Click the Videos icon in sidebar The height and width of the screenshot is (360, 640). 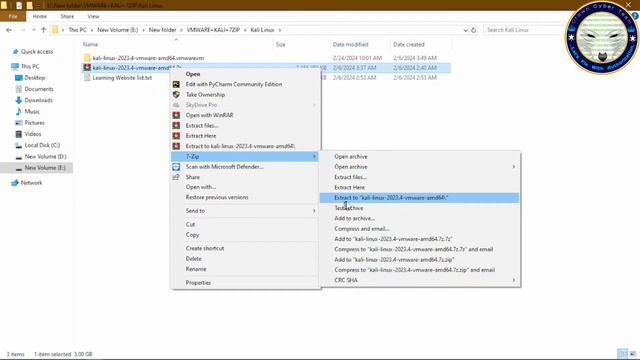coord(19,134)
